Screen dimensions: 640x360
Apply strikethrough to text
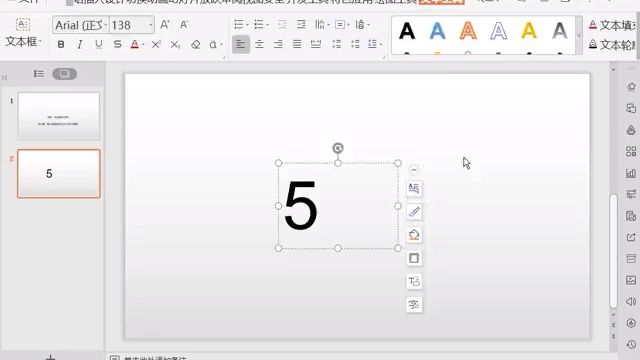pos(117,44)
